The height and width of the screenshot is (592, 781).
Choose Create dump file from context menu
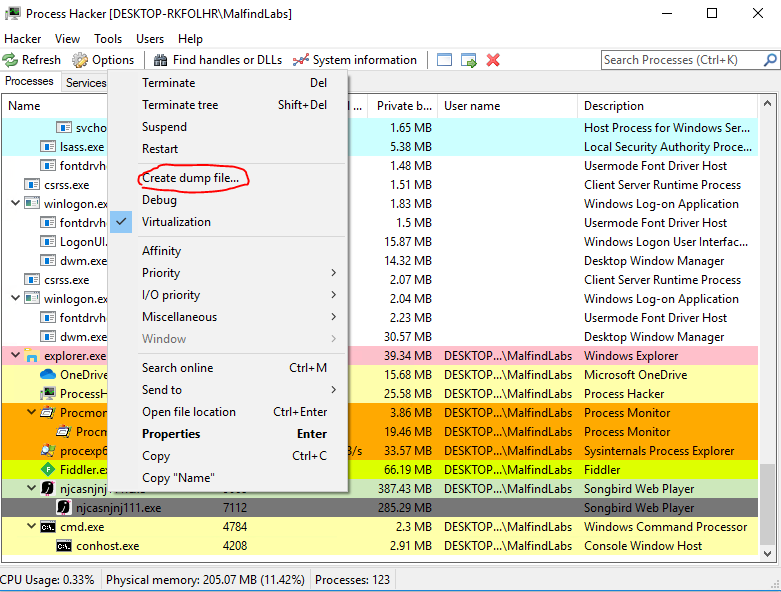coord(190,178)
